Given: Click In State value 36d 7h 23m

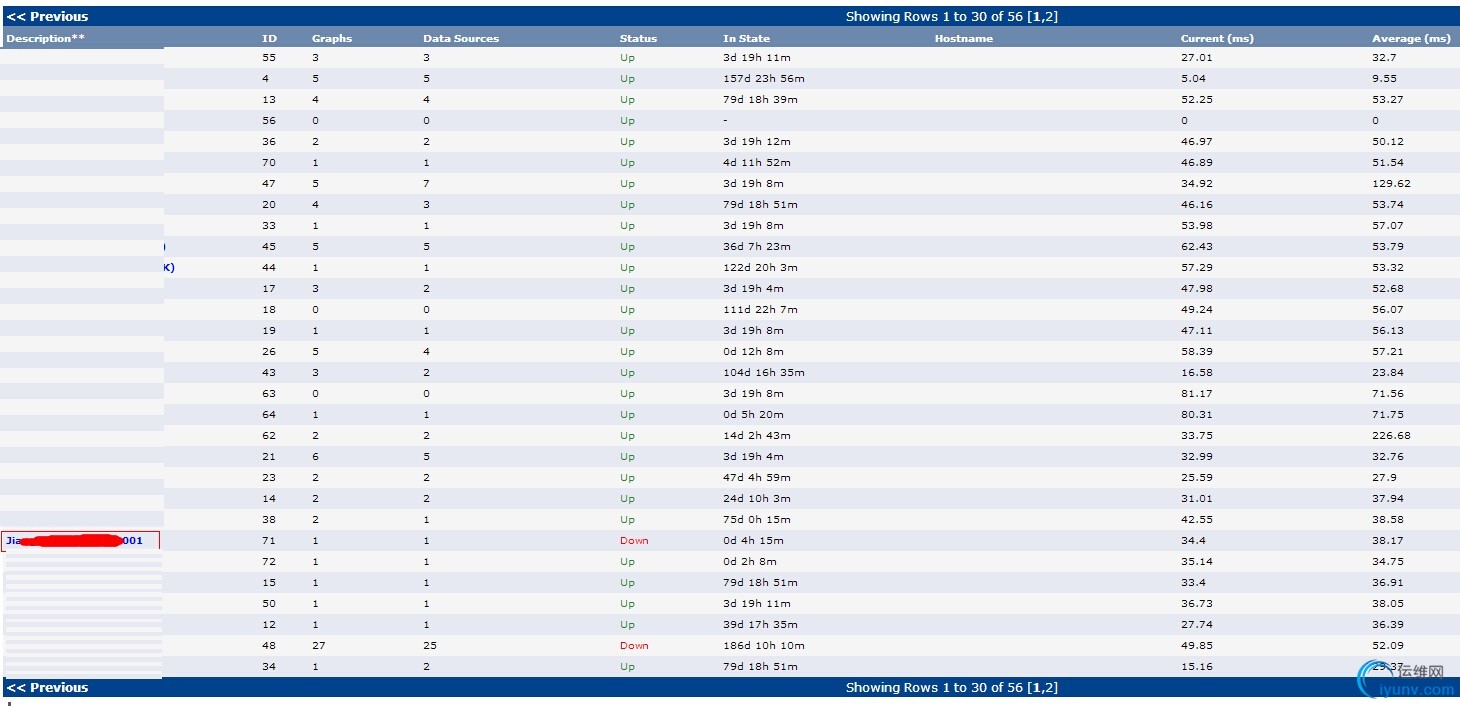Looking at the screenshot, I should point(757,246).
